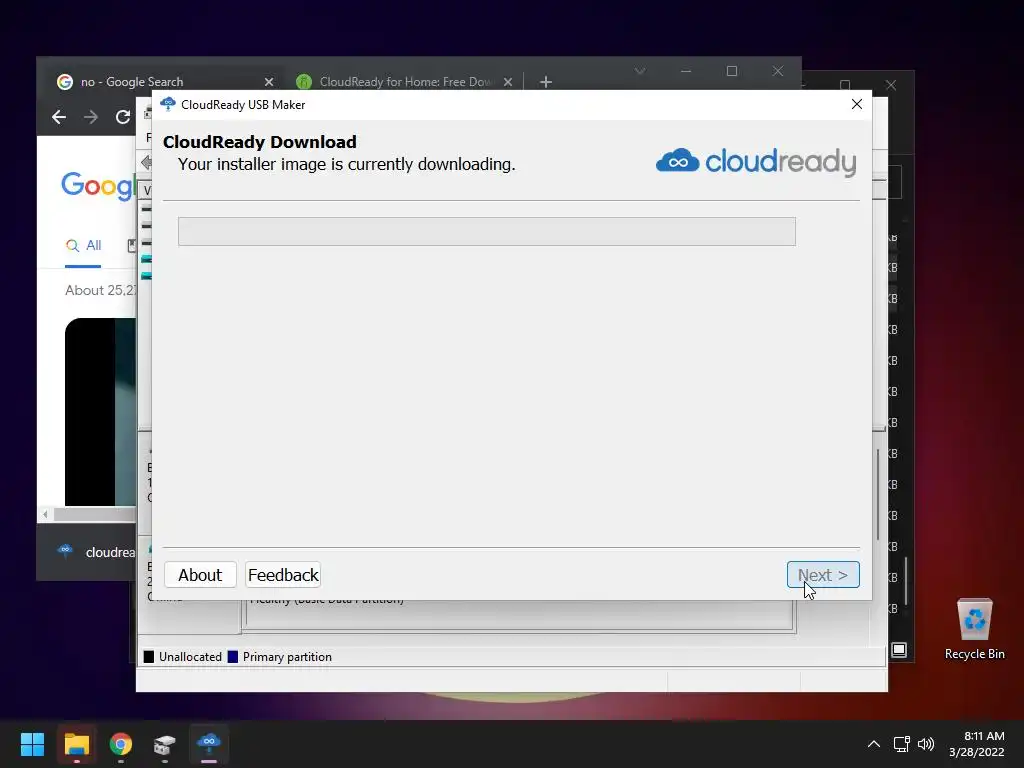Open a new tab in Chrome

546,82
